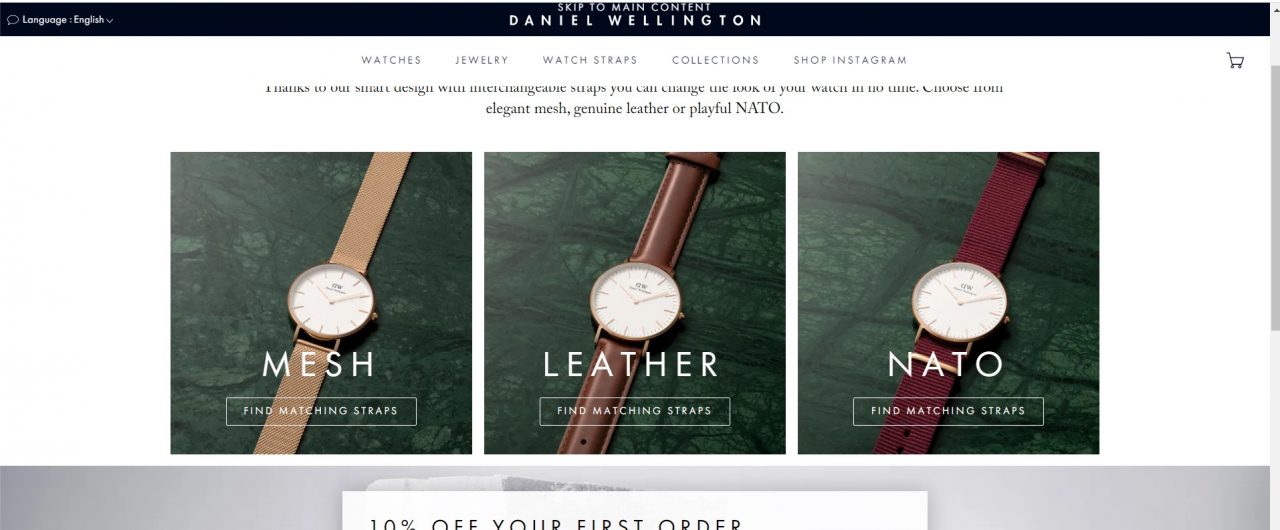Find matching straps for Mesh
Screen dimensions: 1280x530
click(x=321, y=411)
